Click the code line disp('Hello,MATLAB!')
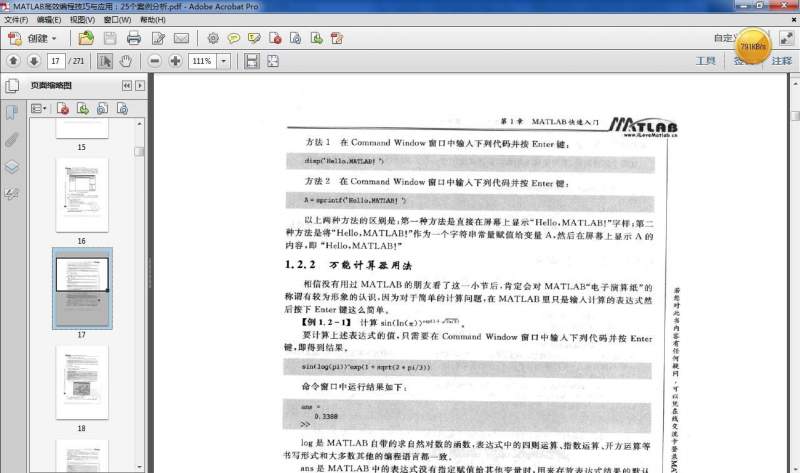The height and width of the screenshot is (473, 800). coord(344,161)
